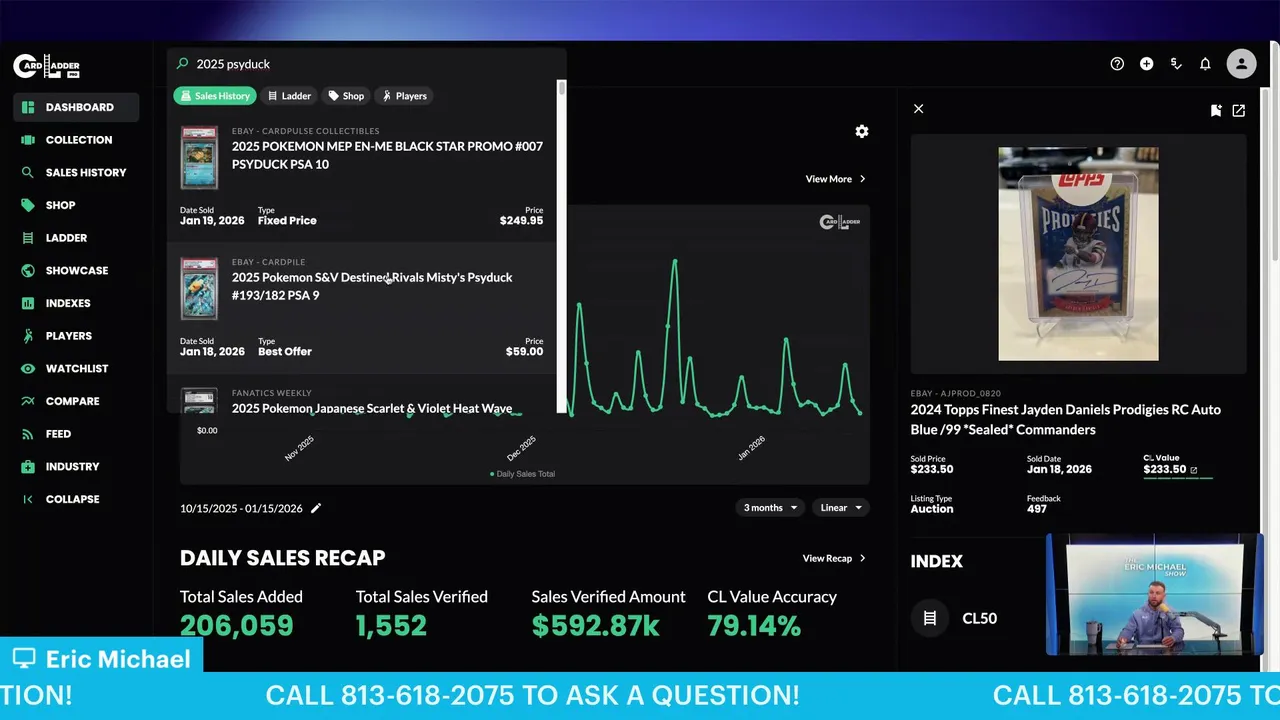Click the Indexes sidebar icon
Viewport: 1280px width, 720px height.
point(28,303)
